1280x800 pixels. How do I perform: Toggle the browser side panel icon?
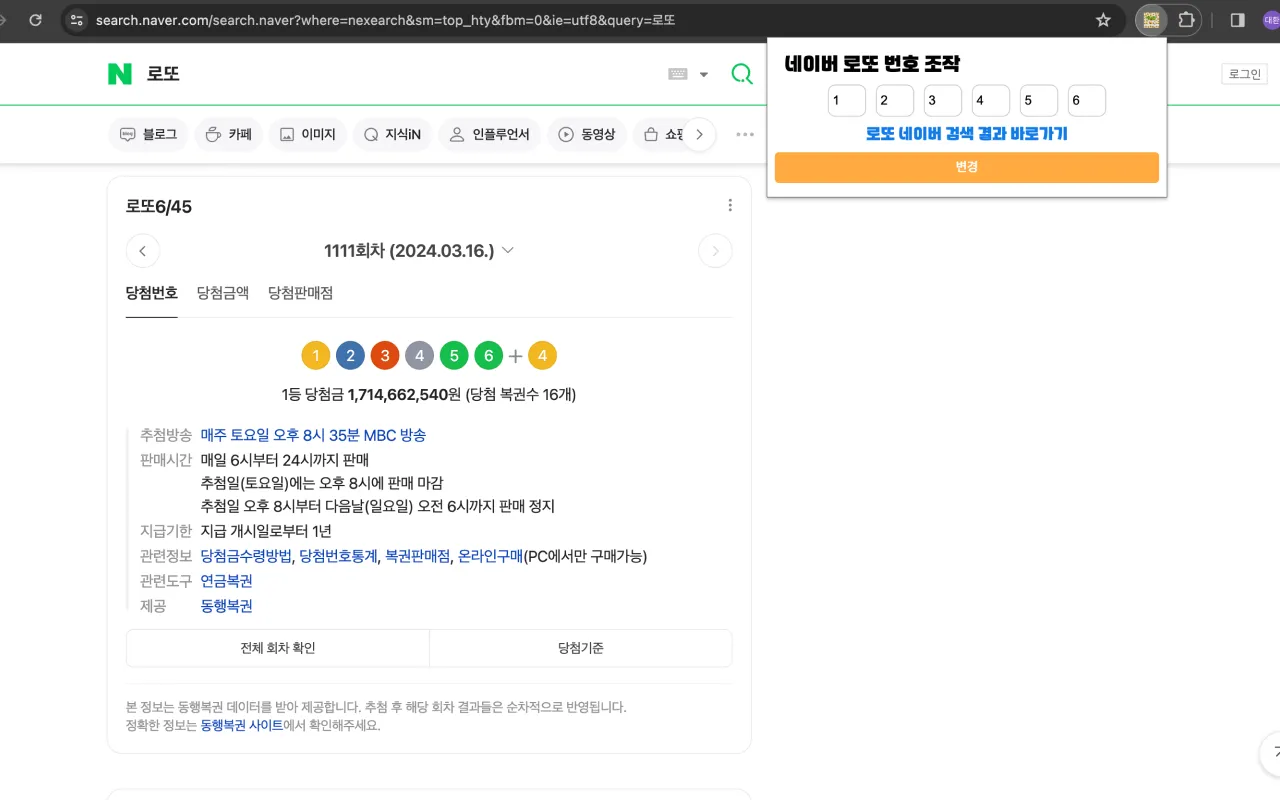tap(1237, 20)
